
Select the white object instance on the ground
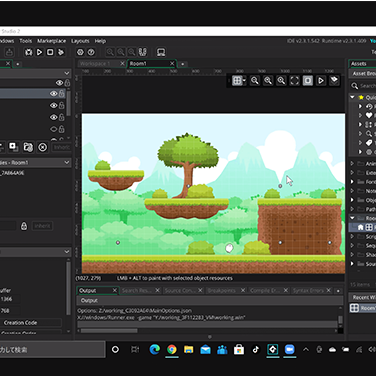point(229,248)
